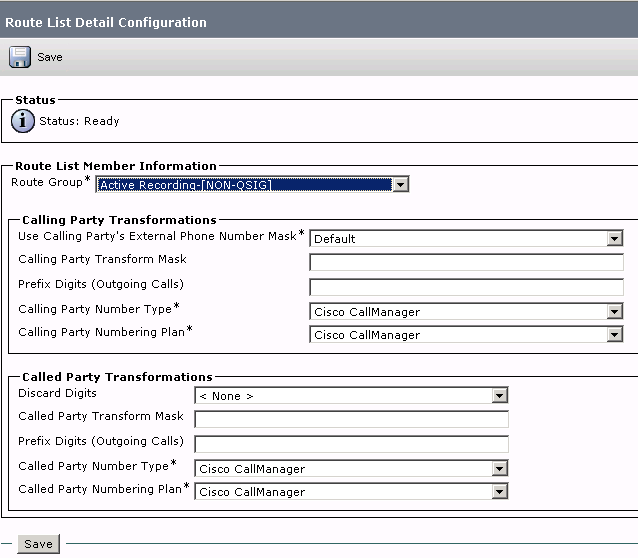The width and height of the screenshot is (638, 558).
Task: Click the floppy disk Save icon
Action: 20,57
